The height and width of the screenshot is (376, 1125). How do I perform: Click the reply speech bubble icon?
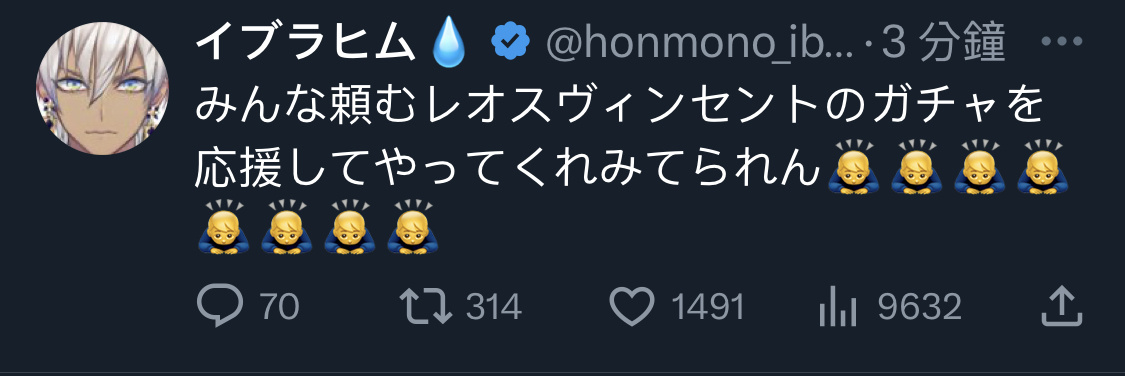(220, 307)
